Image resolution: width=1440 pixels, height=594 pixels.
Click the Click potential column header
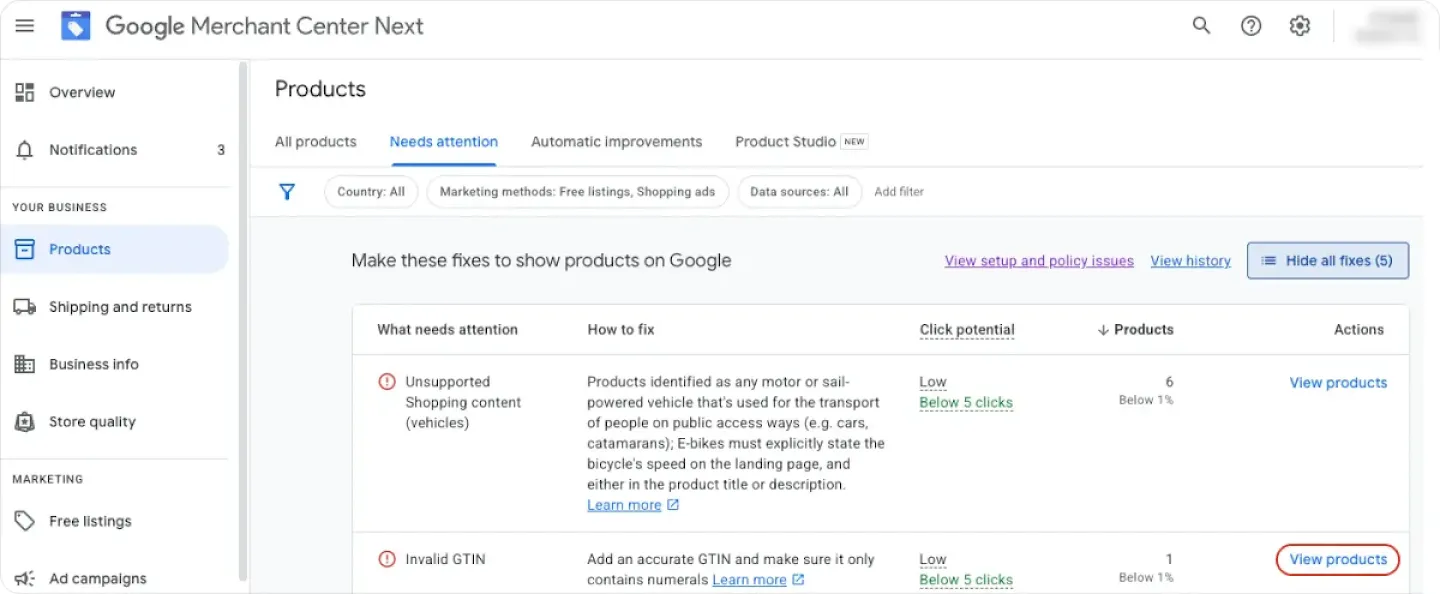[967, 330]
